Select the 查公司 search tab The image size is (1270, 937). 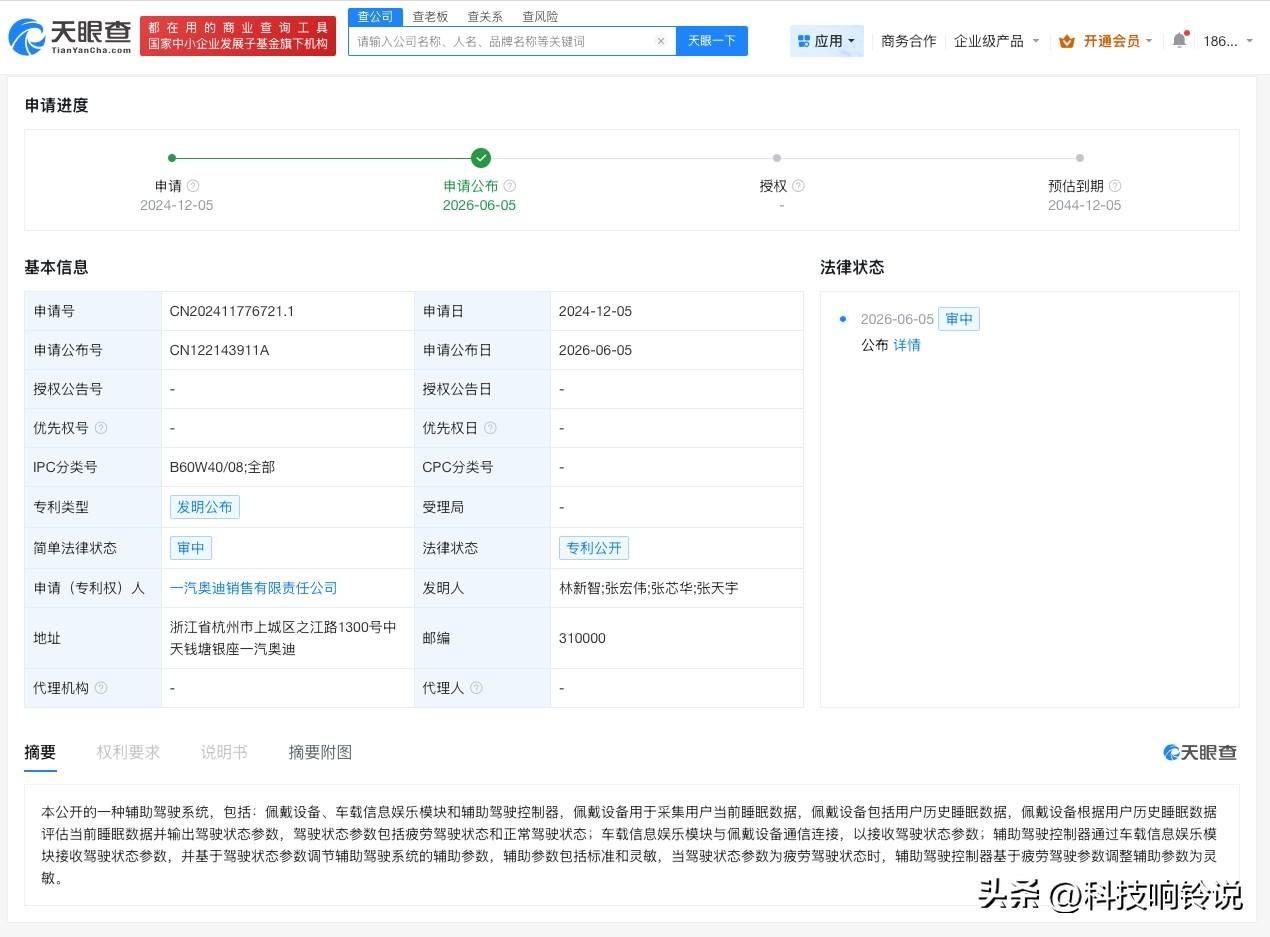pos(376,17)
